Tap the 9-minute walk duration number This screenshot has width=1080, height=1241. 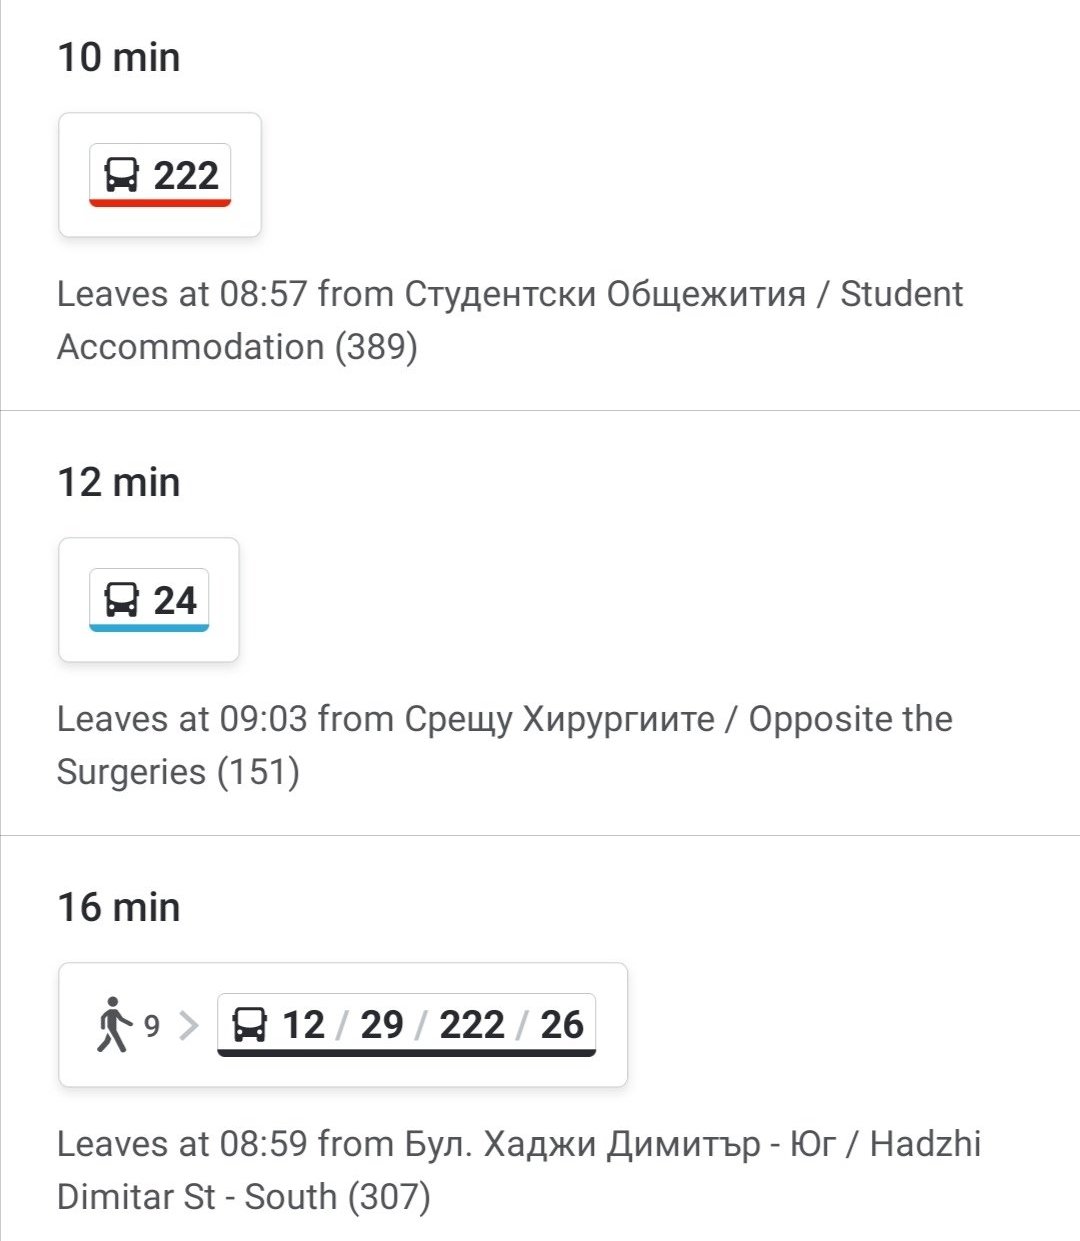tap(152, 1026)
